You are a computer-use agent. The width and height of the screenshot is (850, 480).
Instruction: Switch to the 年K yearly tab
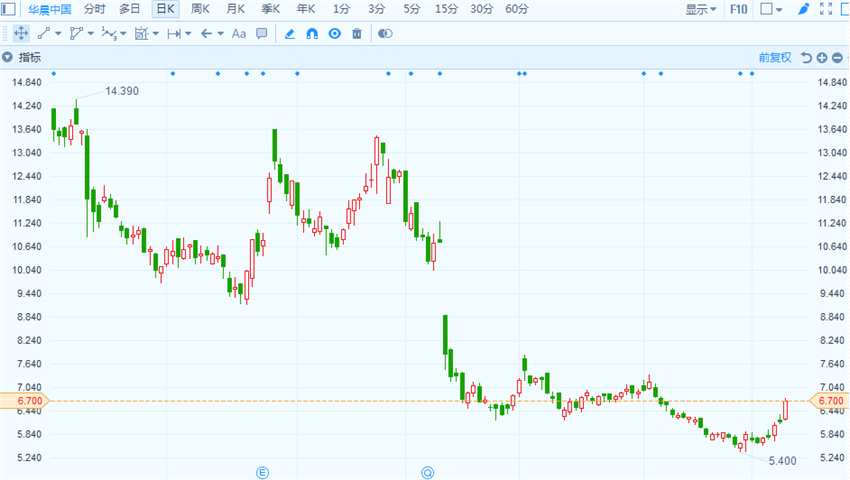tap(306, 9)
